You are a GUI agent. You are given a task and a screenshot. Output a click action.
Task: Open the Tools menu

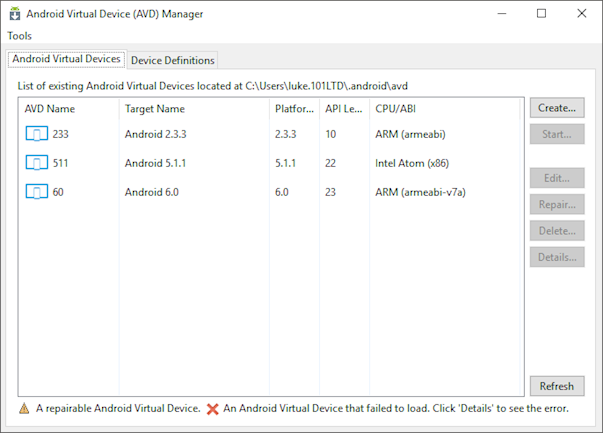pyautogui.click(x=19, y=36)
